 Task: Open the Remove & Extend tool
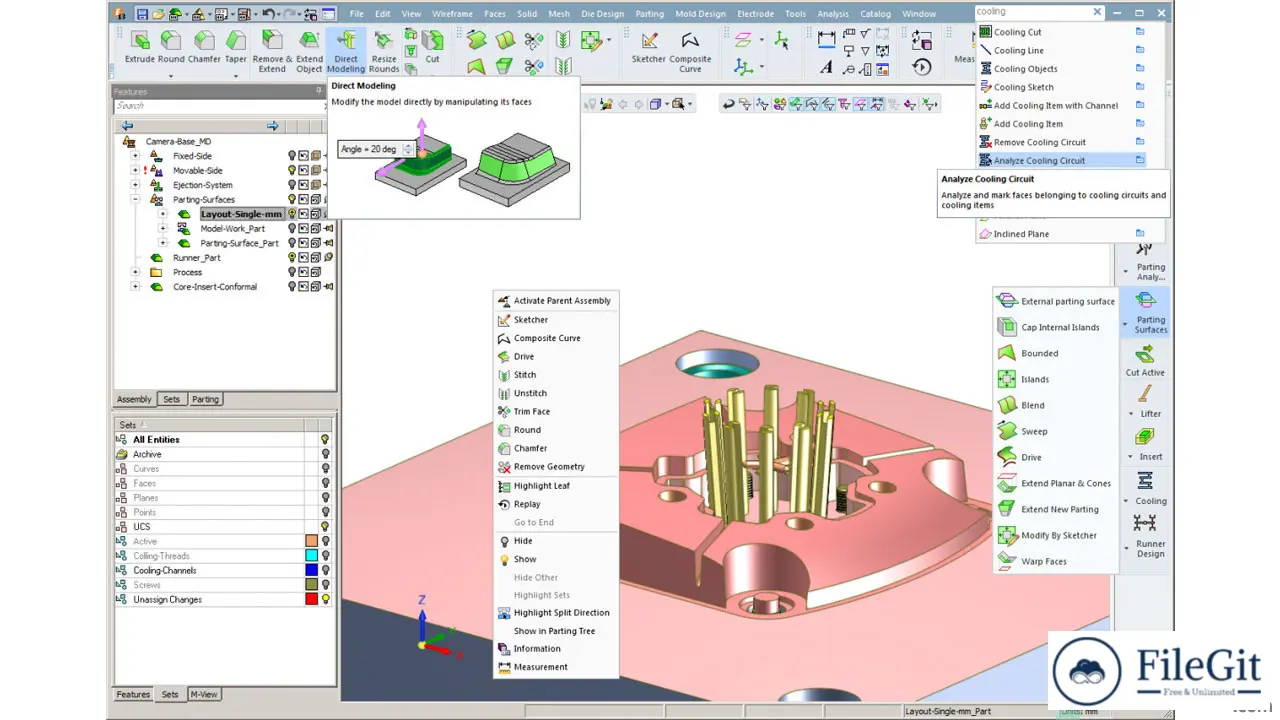click(271, 51)
